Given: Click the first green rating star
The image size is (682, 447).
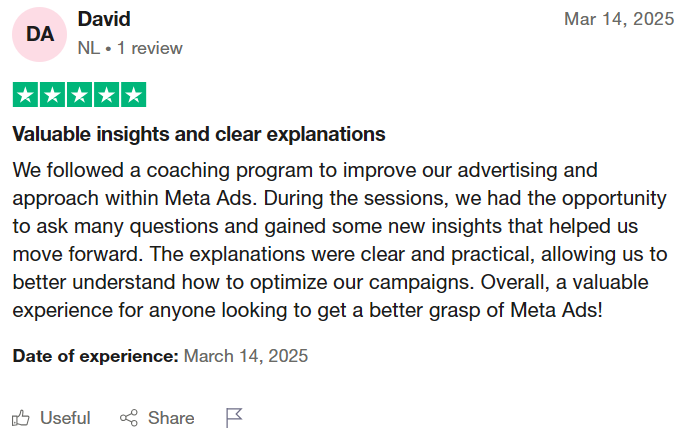Looking at the screenshot, I should pos(24,96).
